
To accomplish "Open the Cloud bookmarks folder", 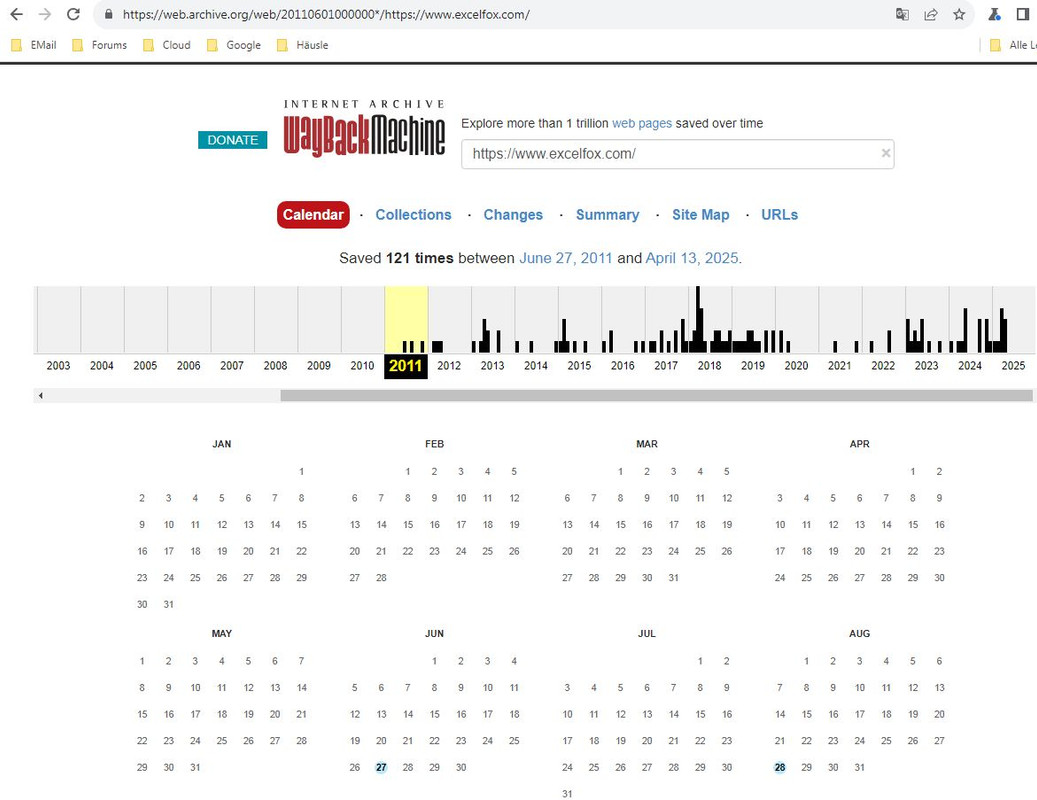I will tap(167, 45).
